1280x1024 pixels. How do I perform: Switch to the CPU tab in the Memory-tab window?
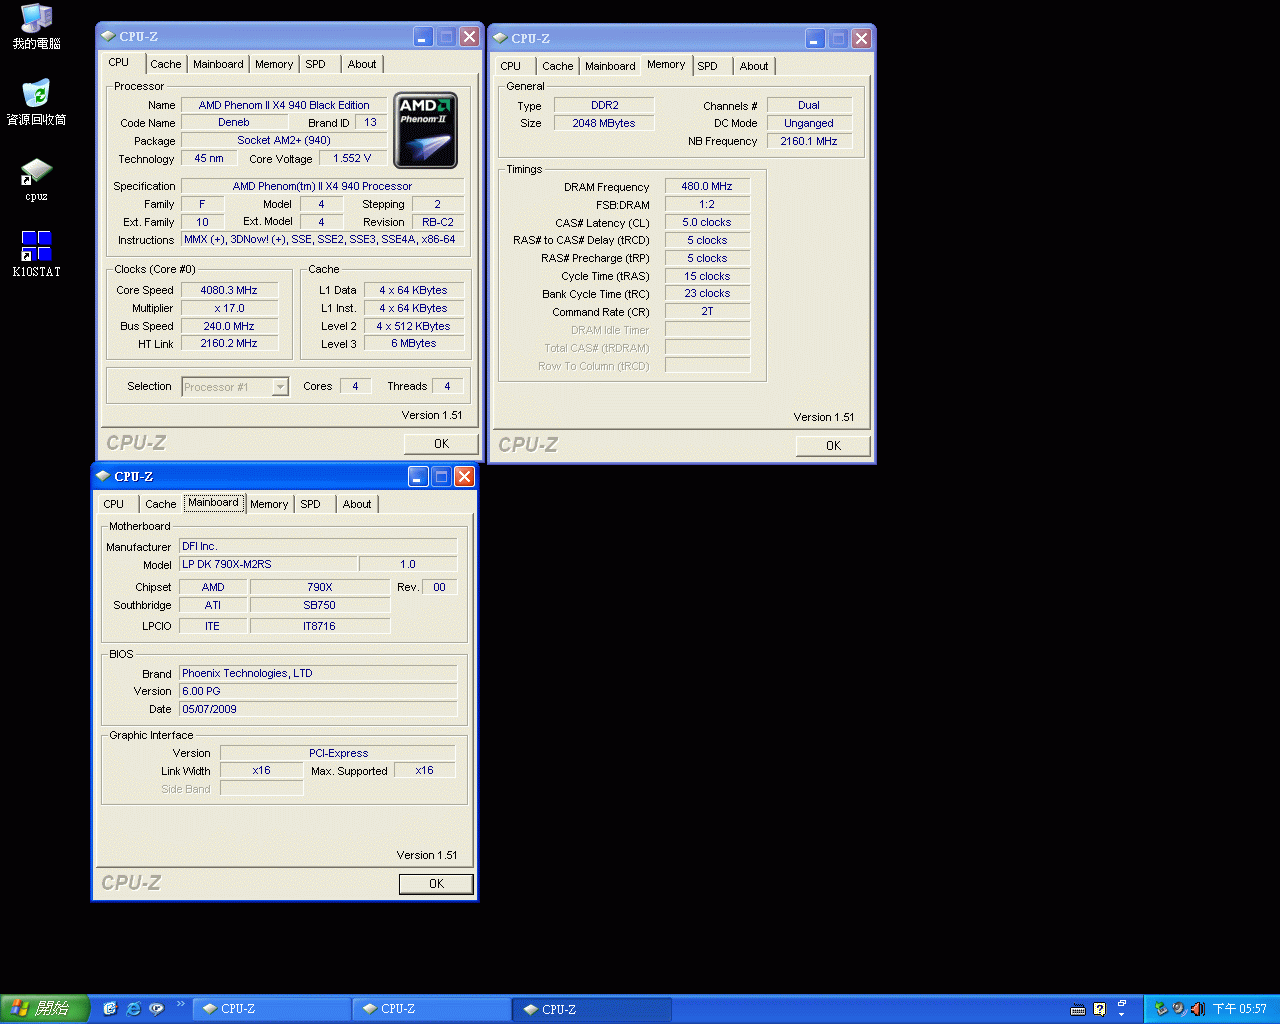point(511,66)
